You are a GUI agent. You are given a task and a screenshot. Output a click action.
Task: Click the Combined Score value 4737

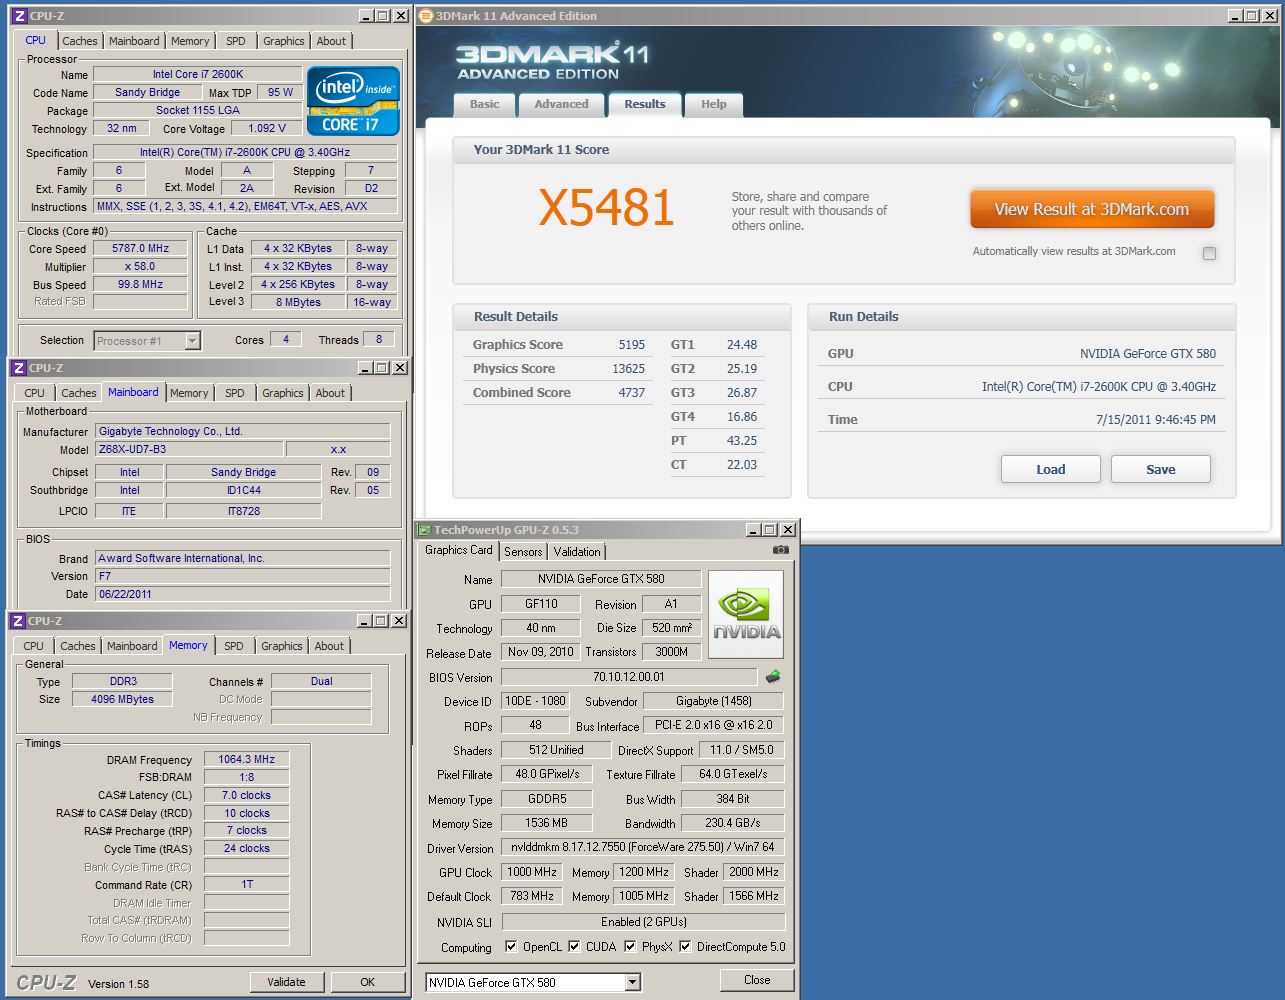pyautogui.click(x=631, y=392)
